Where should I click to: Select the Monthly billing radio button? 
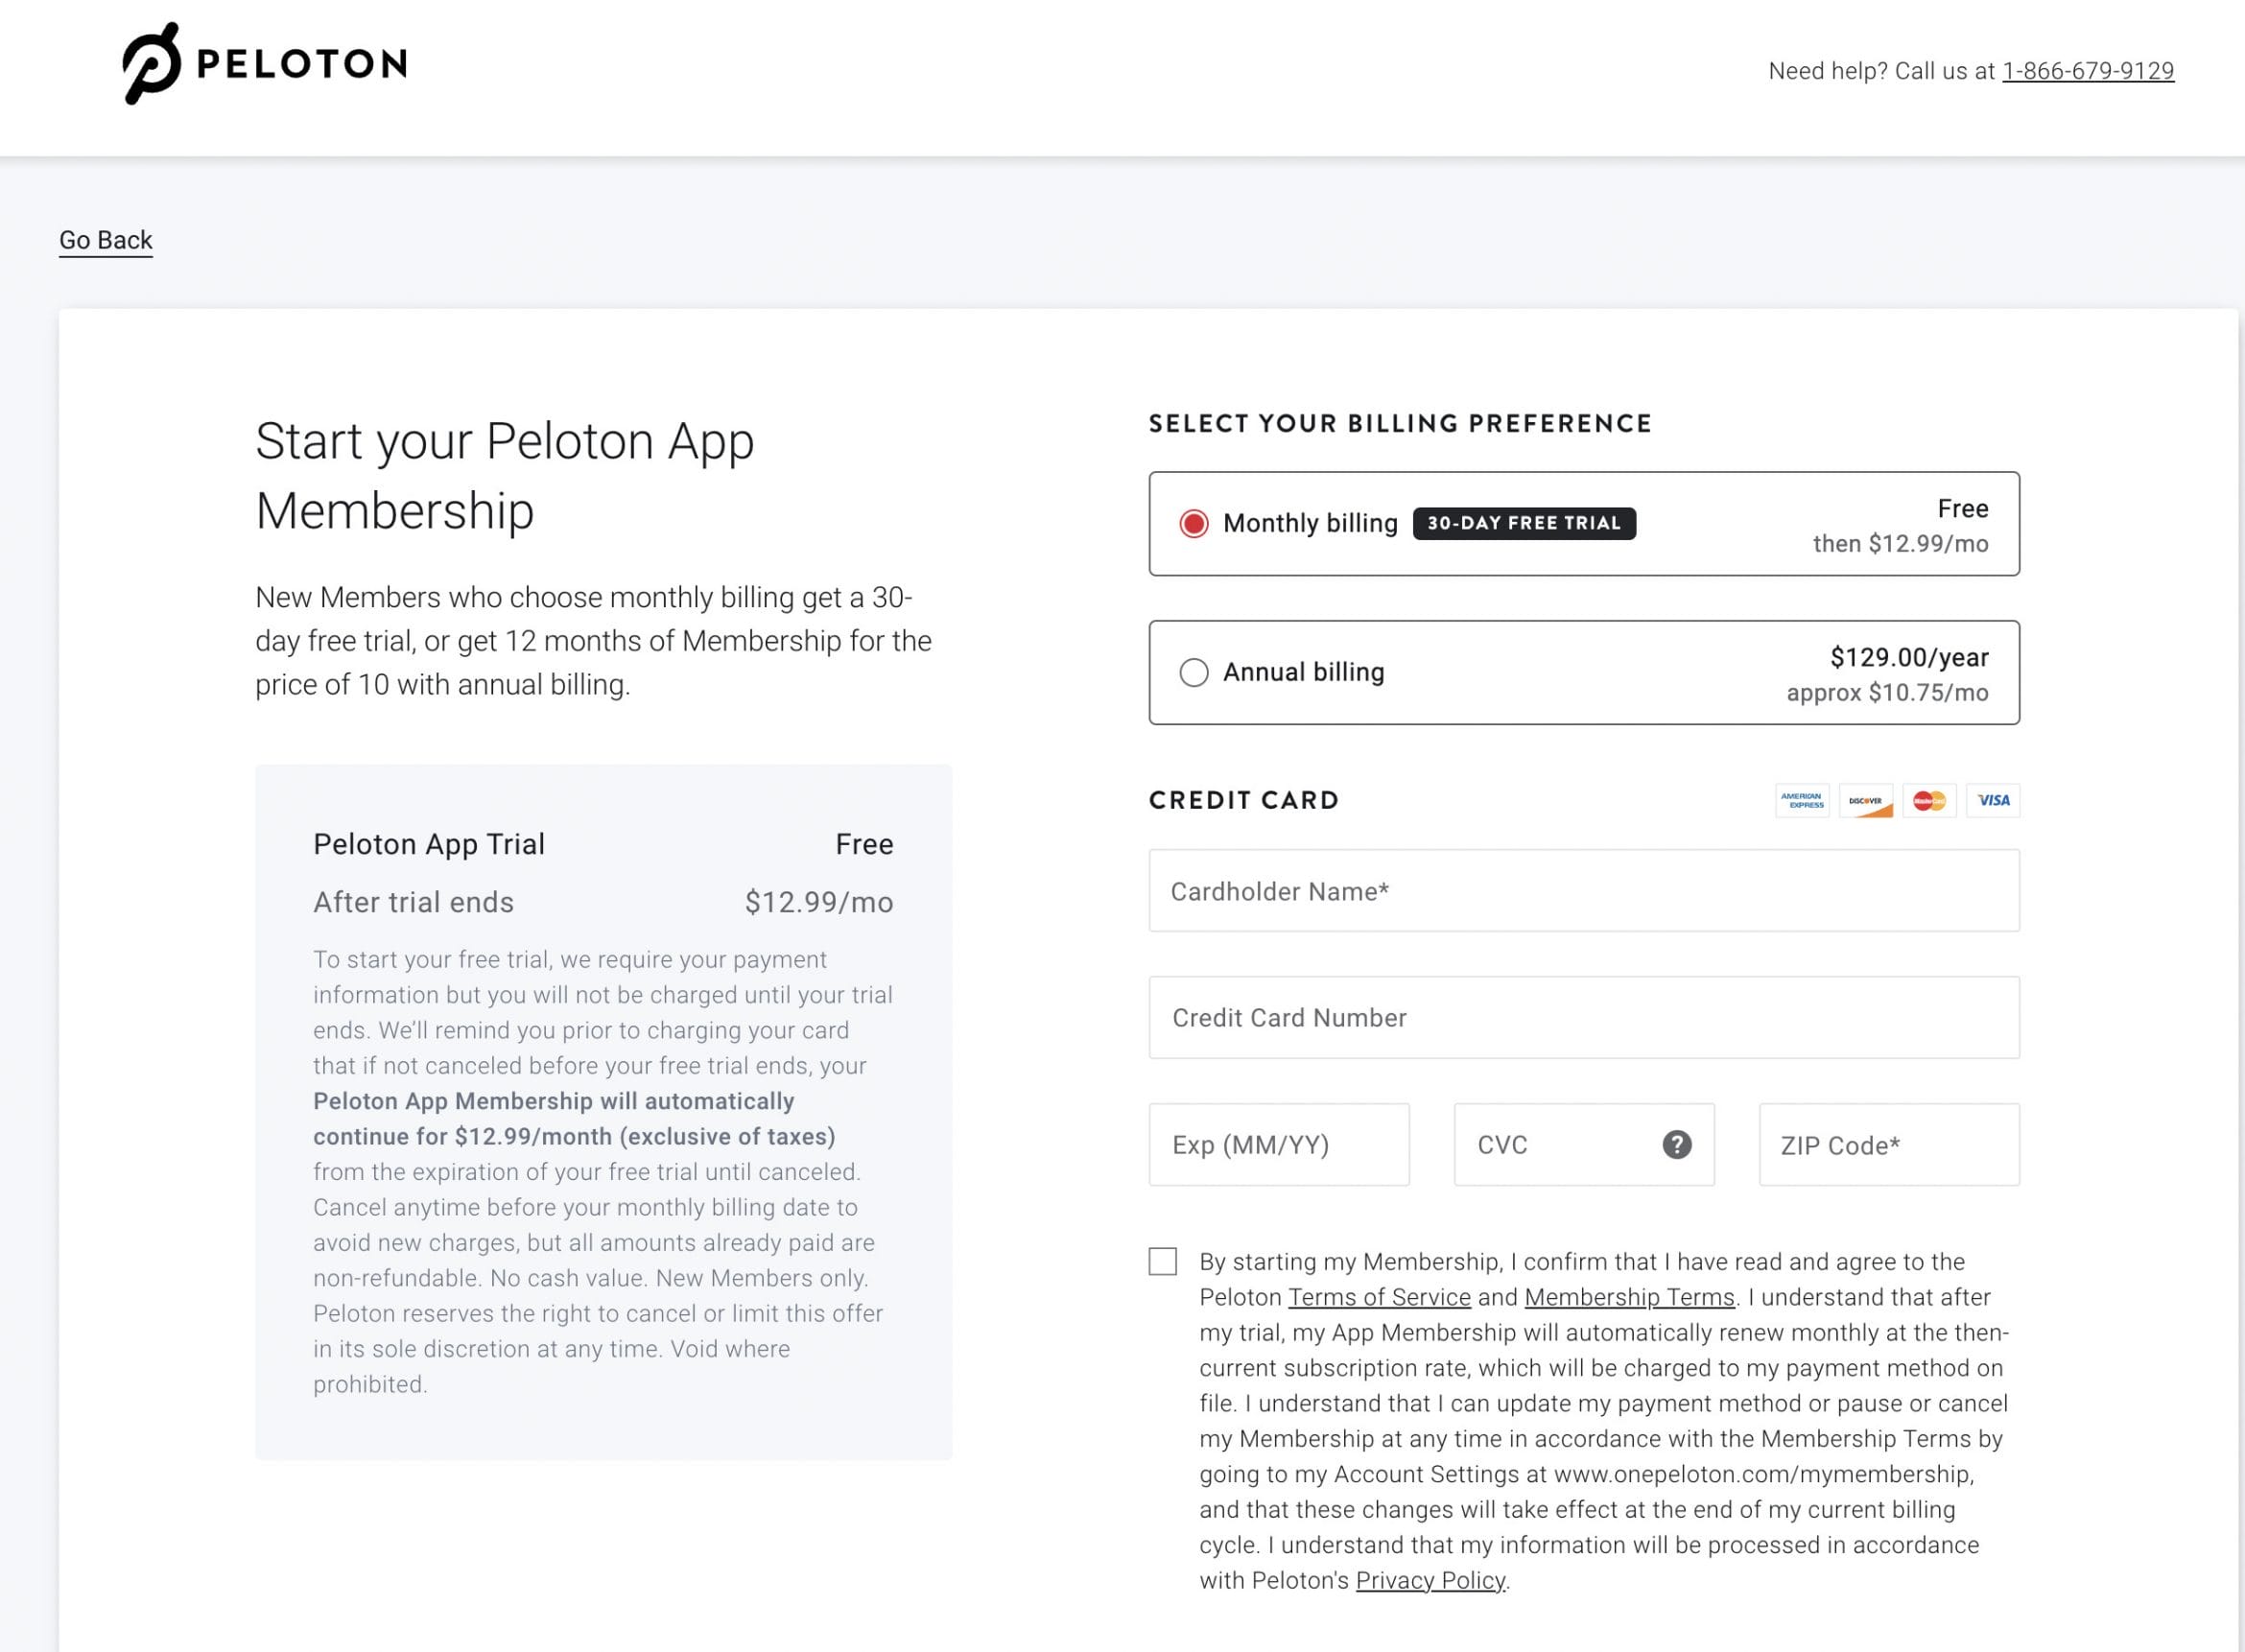(x=1194, y=523)
